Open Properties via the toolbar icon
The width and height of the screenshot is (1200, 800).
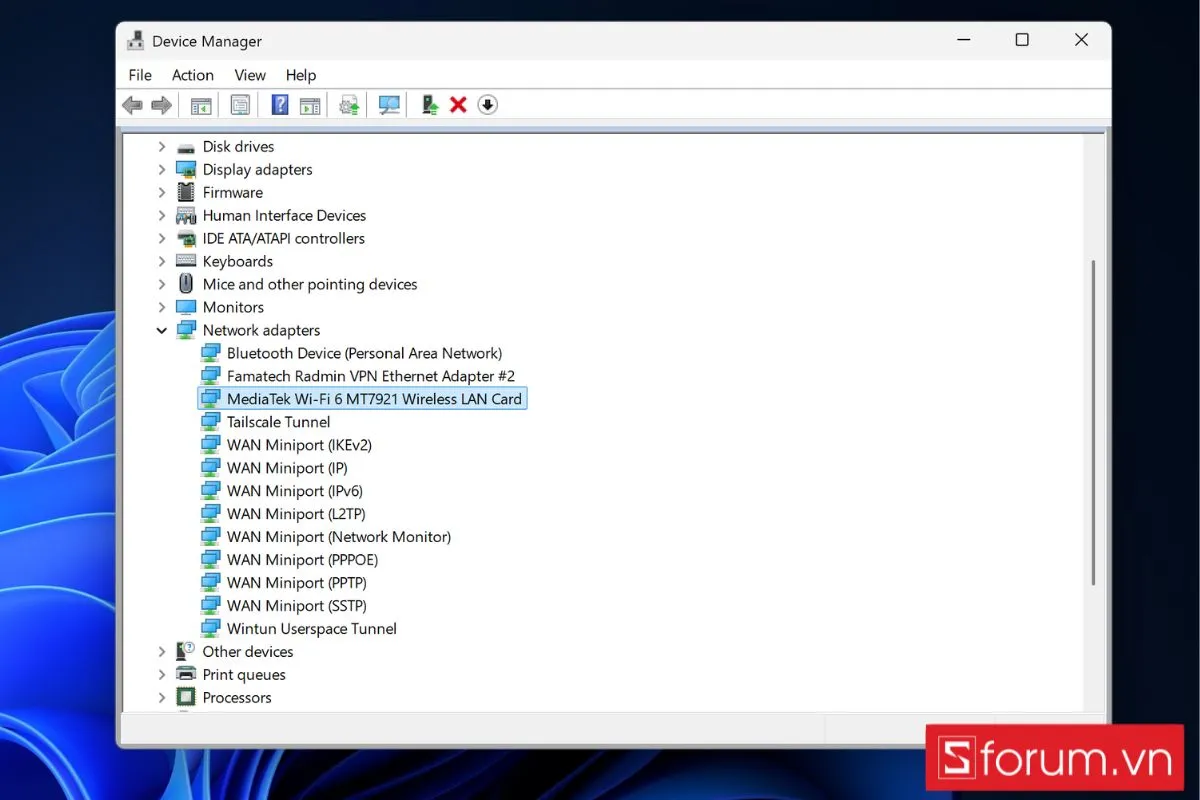click(240, 105)
